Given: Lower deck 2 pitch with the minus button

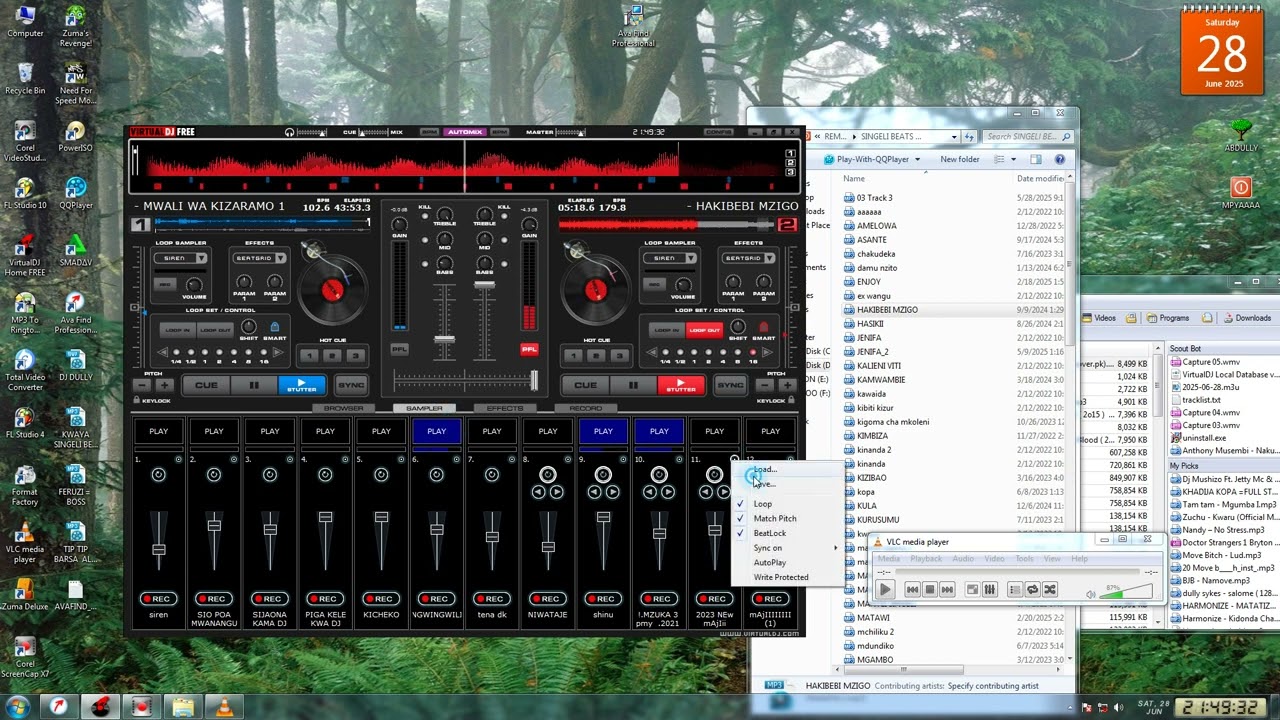Looking at the screenshot, I should (x=767, y=385).
